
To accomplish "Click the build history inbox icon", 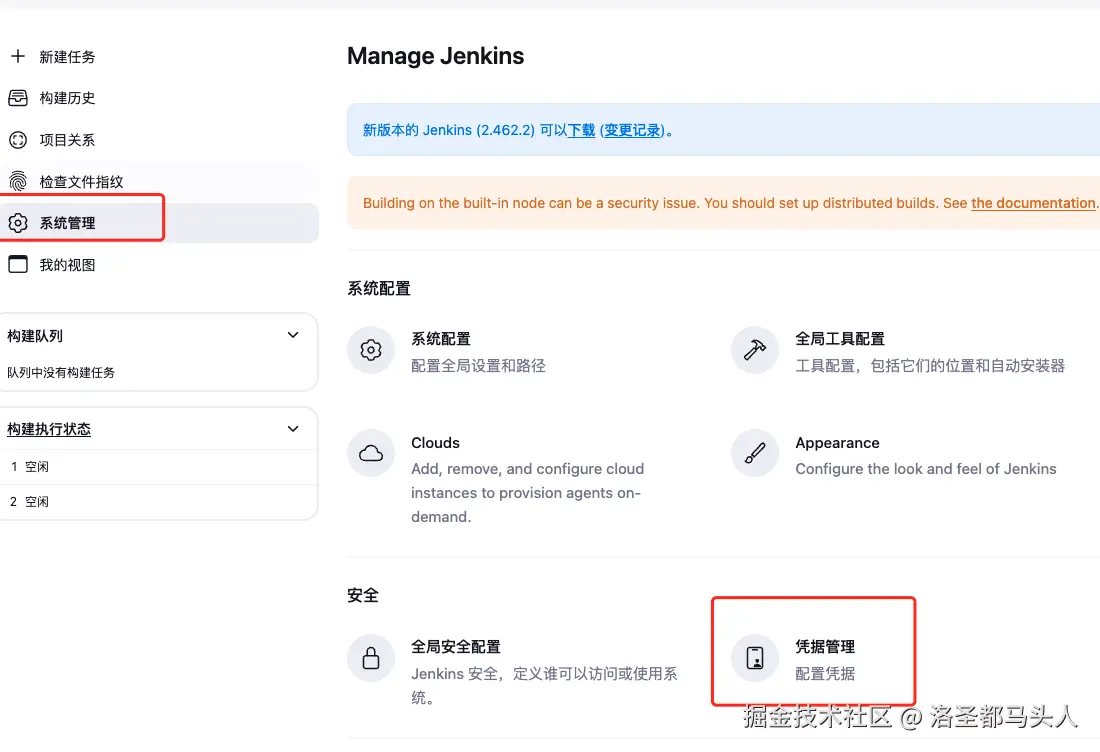I will [18, 98].
